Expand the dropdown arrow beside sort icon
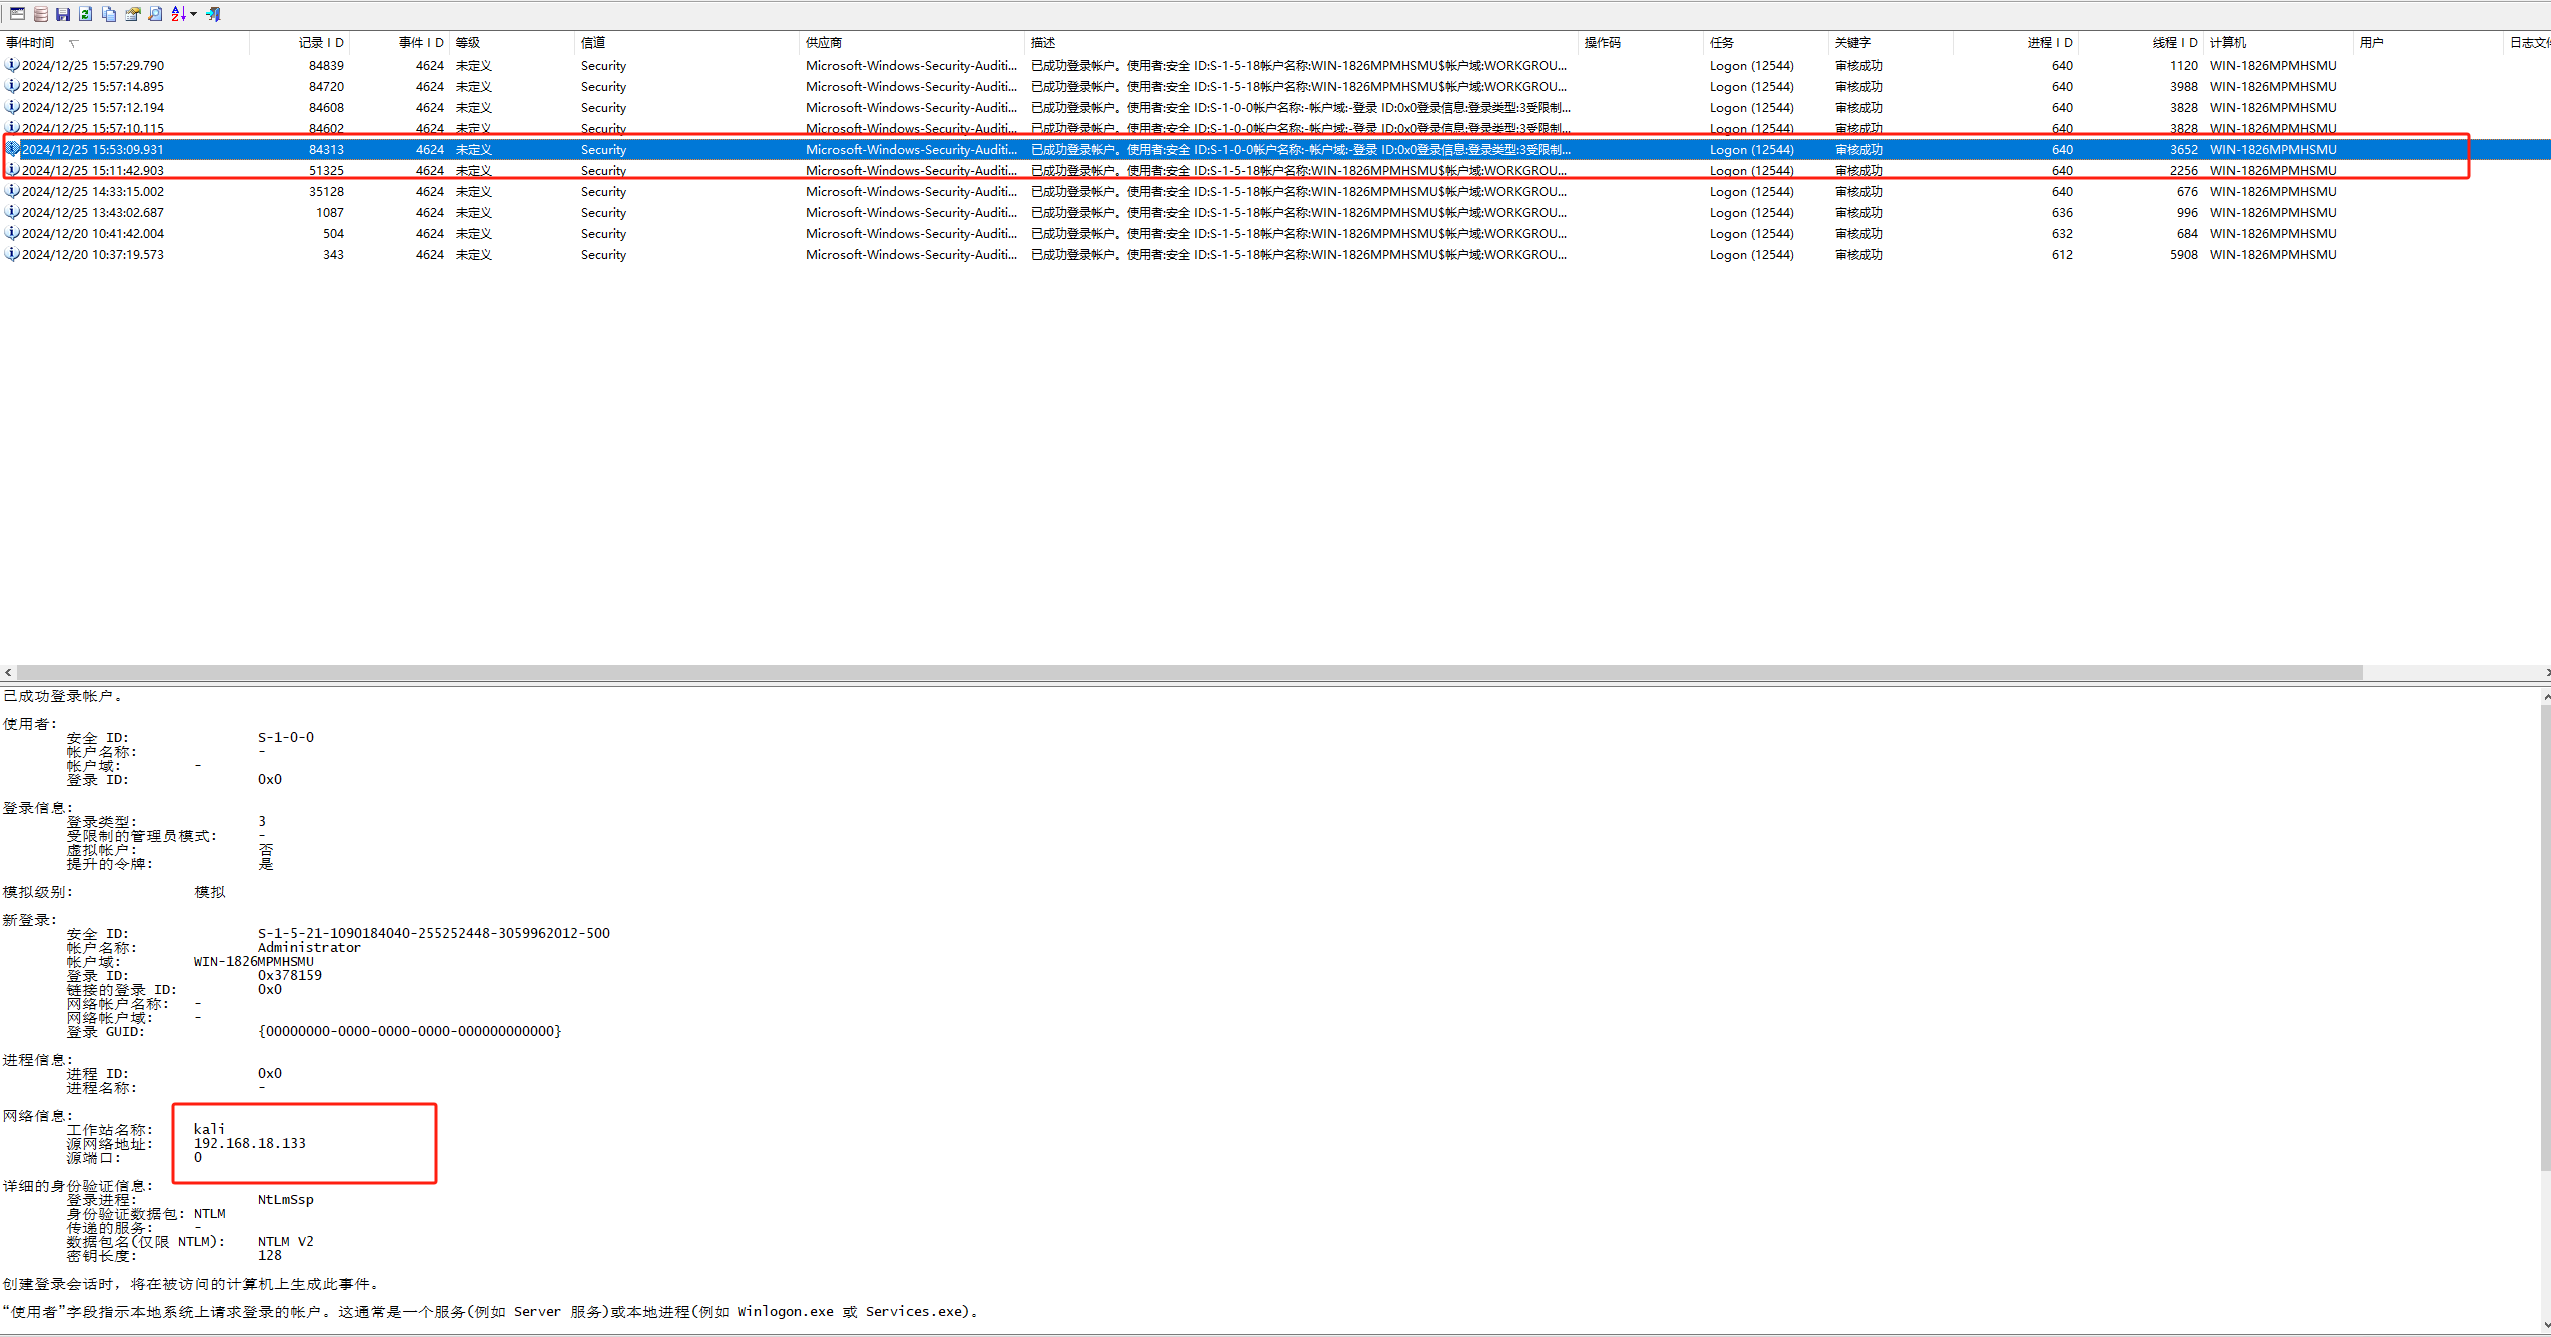The width and height of the screenshot is (2551, 1337). pyautogui.click(x=193, y=14)
